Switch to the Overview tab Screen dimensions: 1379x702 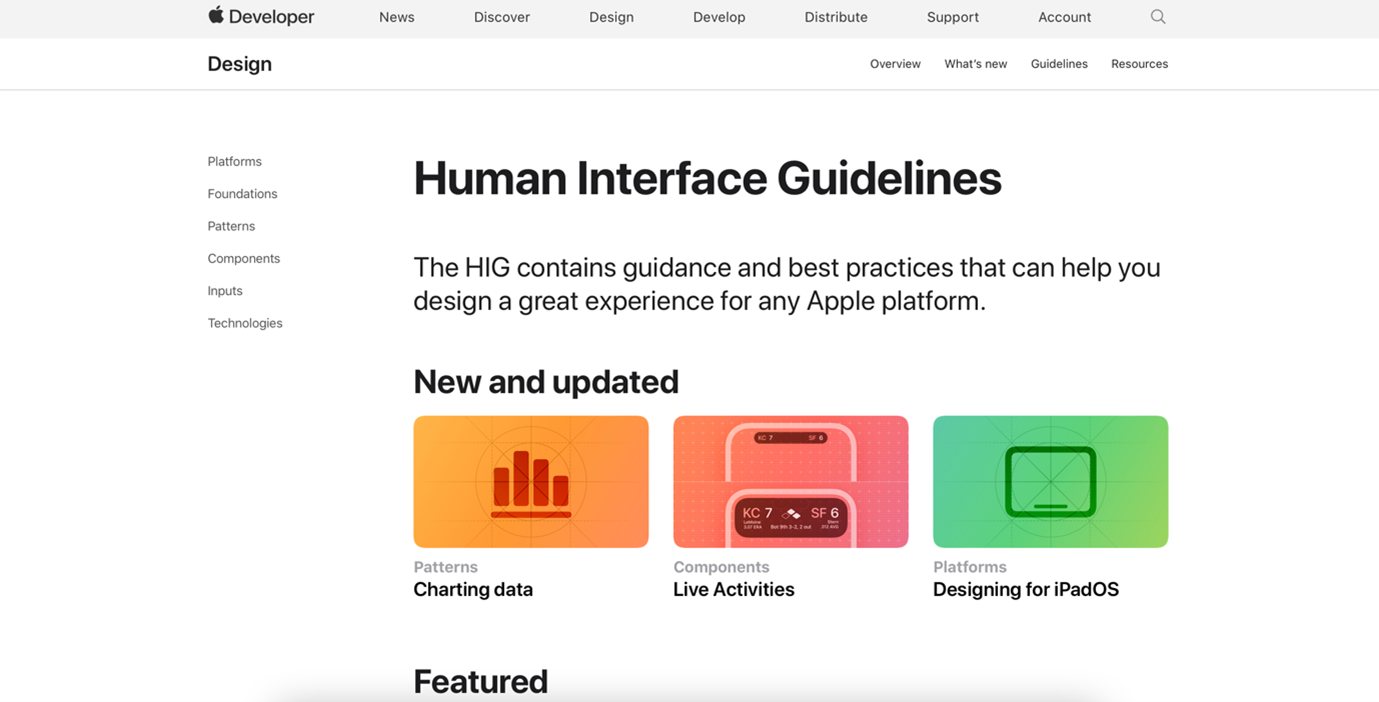[895, 64]
